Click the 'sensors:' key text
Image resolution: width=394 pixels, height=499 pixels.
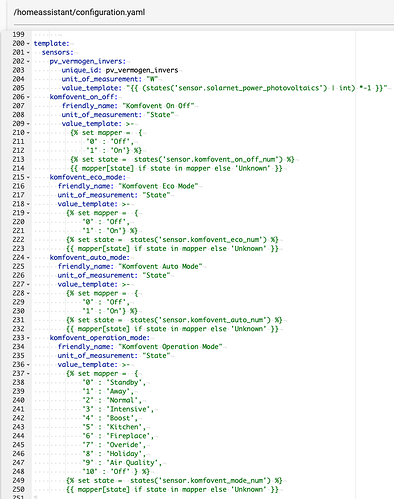57,52
